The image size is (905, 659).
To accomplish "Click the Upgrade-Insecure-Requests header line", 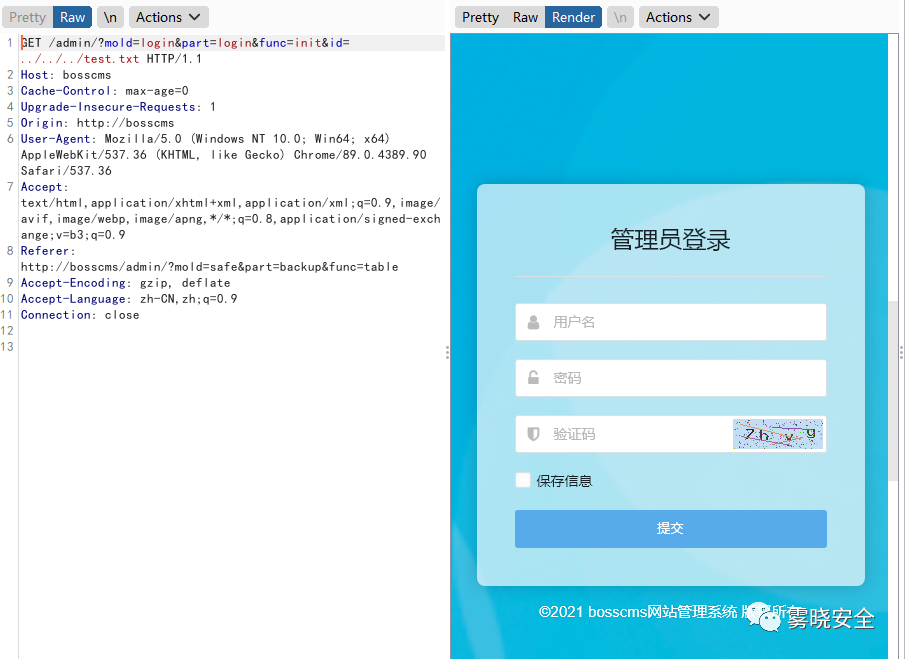I will coord(118,107).
